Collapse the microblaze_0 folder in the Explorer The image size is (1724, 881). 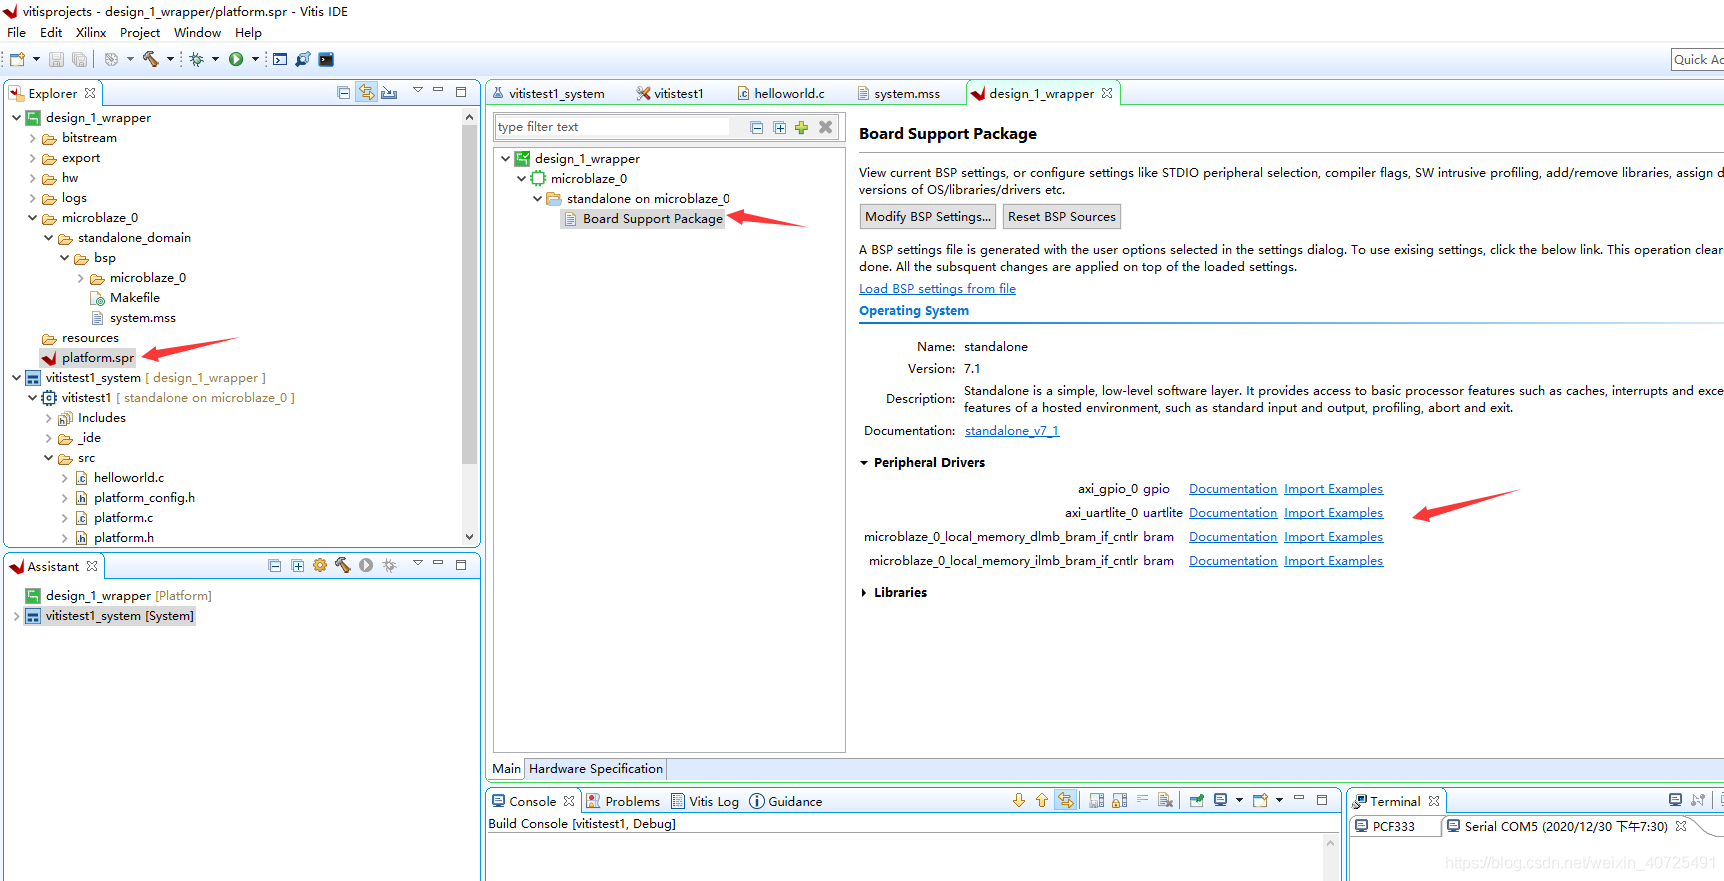pyautogui.click(x=33, y=218)
